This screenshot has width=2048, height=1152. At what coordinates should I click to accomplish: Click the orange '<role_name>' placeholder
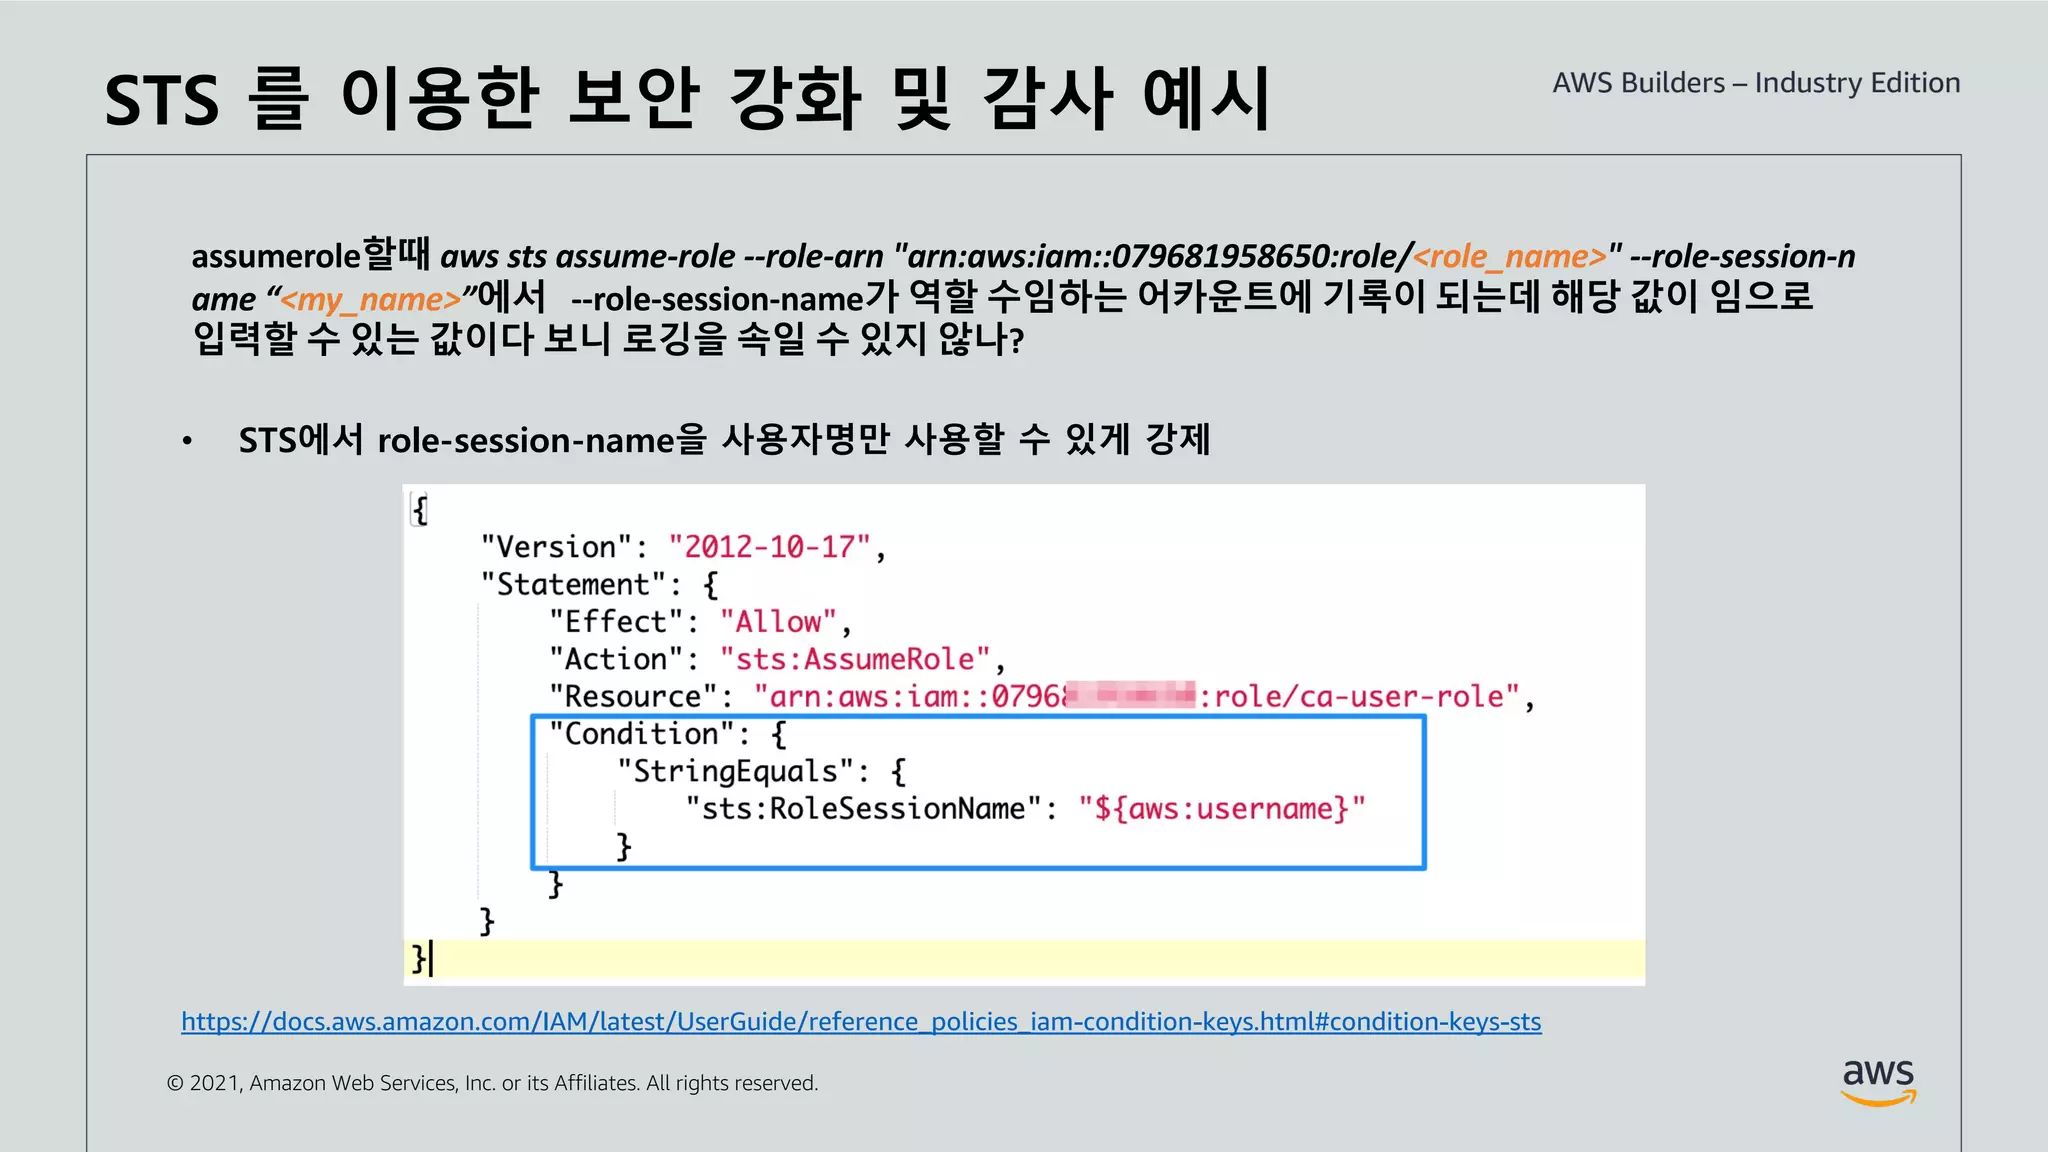(1510, 257)
